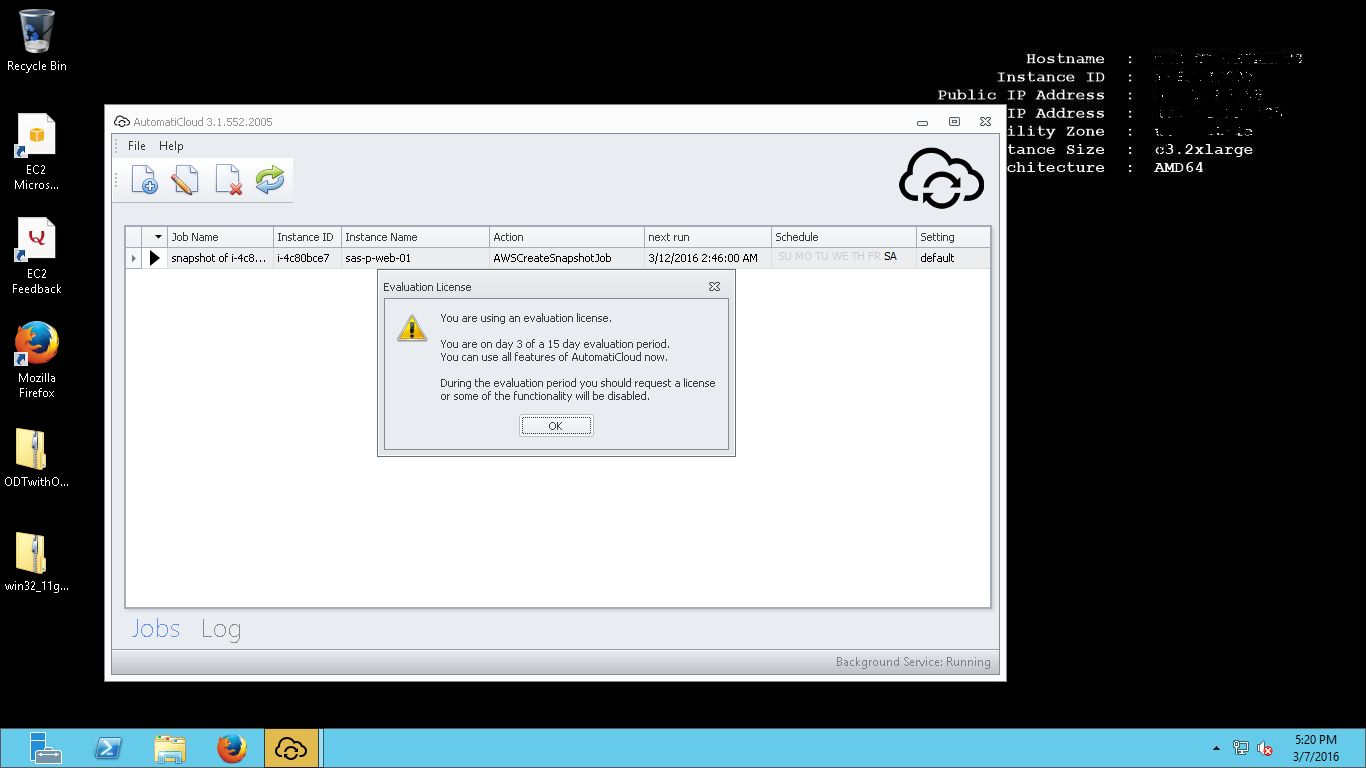Sort by the Job Name column header
Screen dimensions: 1366x768
click(220, 237)
